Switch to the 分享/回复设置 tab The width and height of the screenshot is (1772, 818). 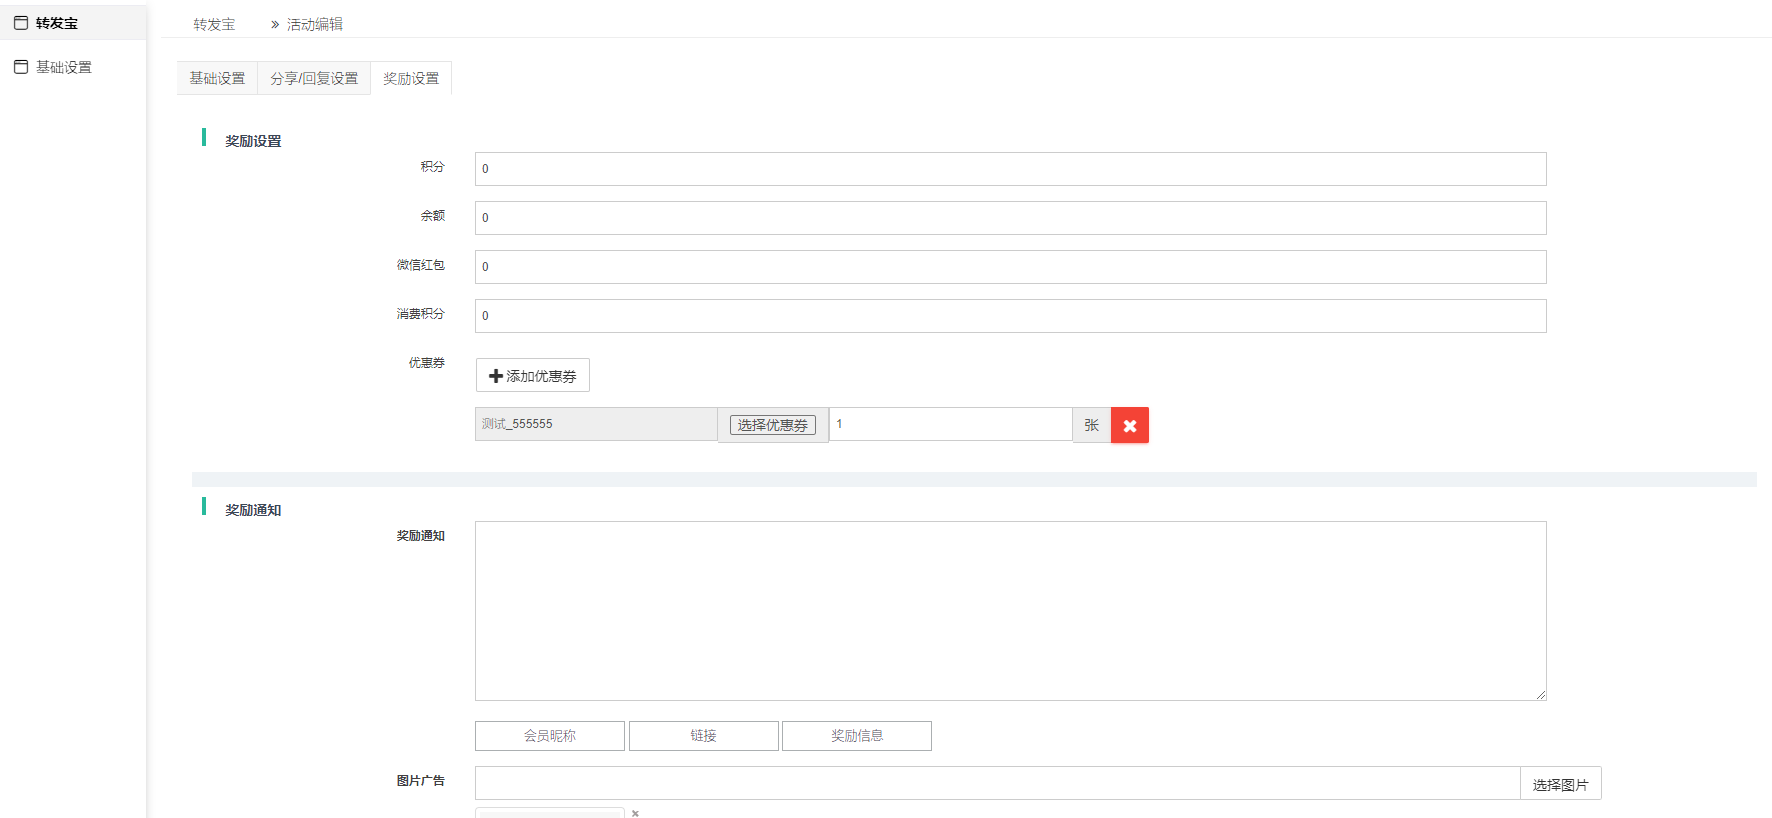click(314, 78)
